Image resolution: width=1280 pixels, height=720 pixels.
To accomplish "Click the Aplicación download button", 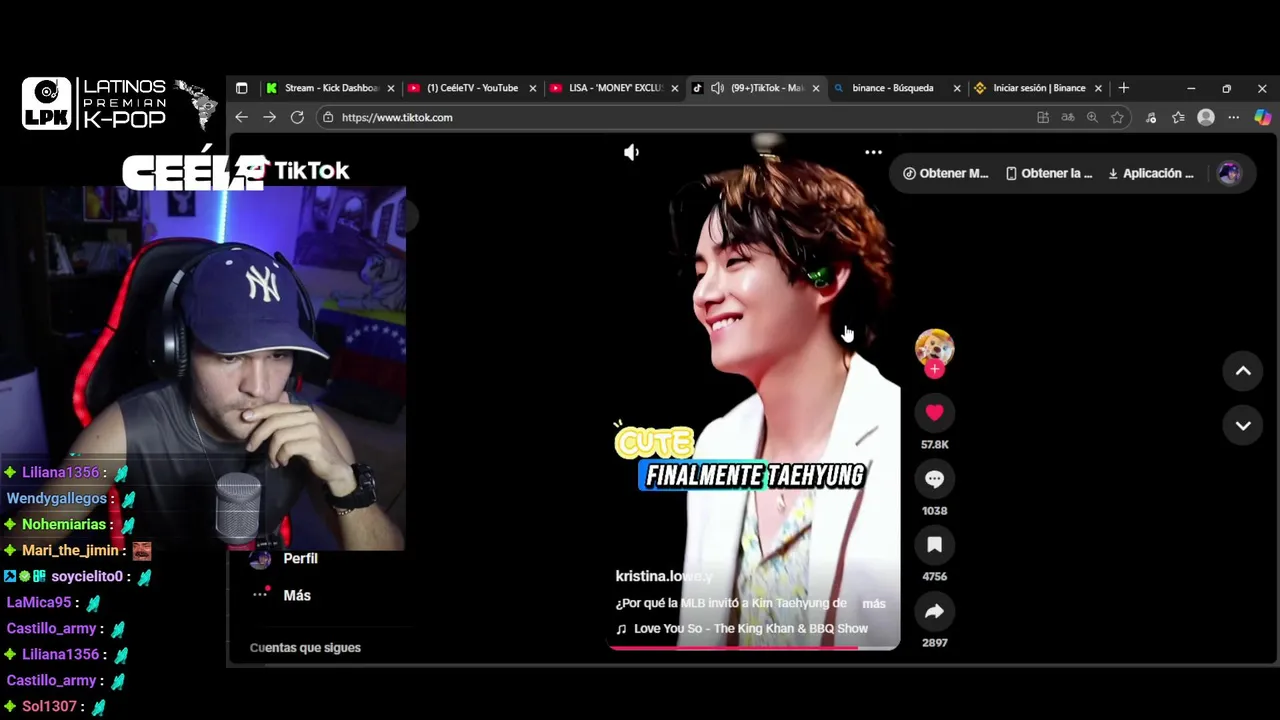I will [1151, 173].
